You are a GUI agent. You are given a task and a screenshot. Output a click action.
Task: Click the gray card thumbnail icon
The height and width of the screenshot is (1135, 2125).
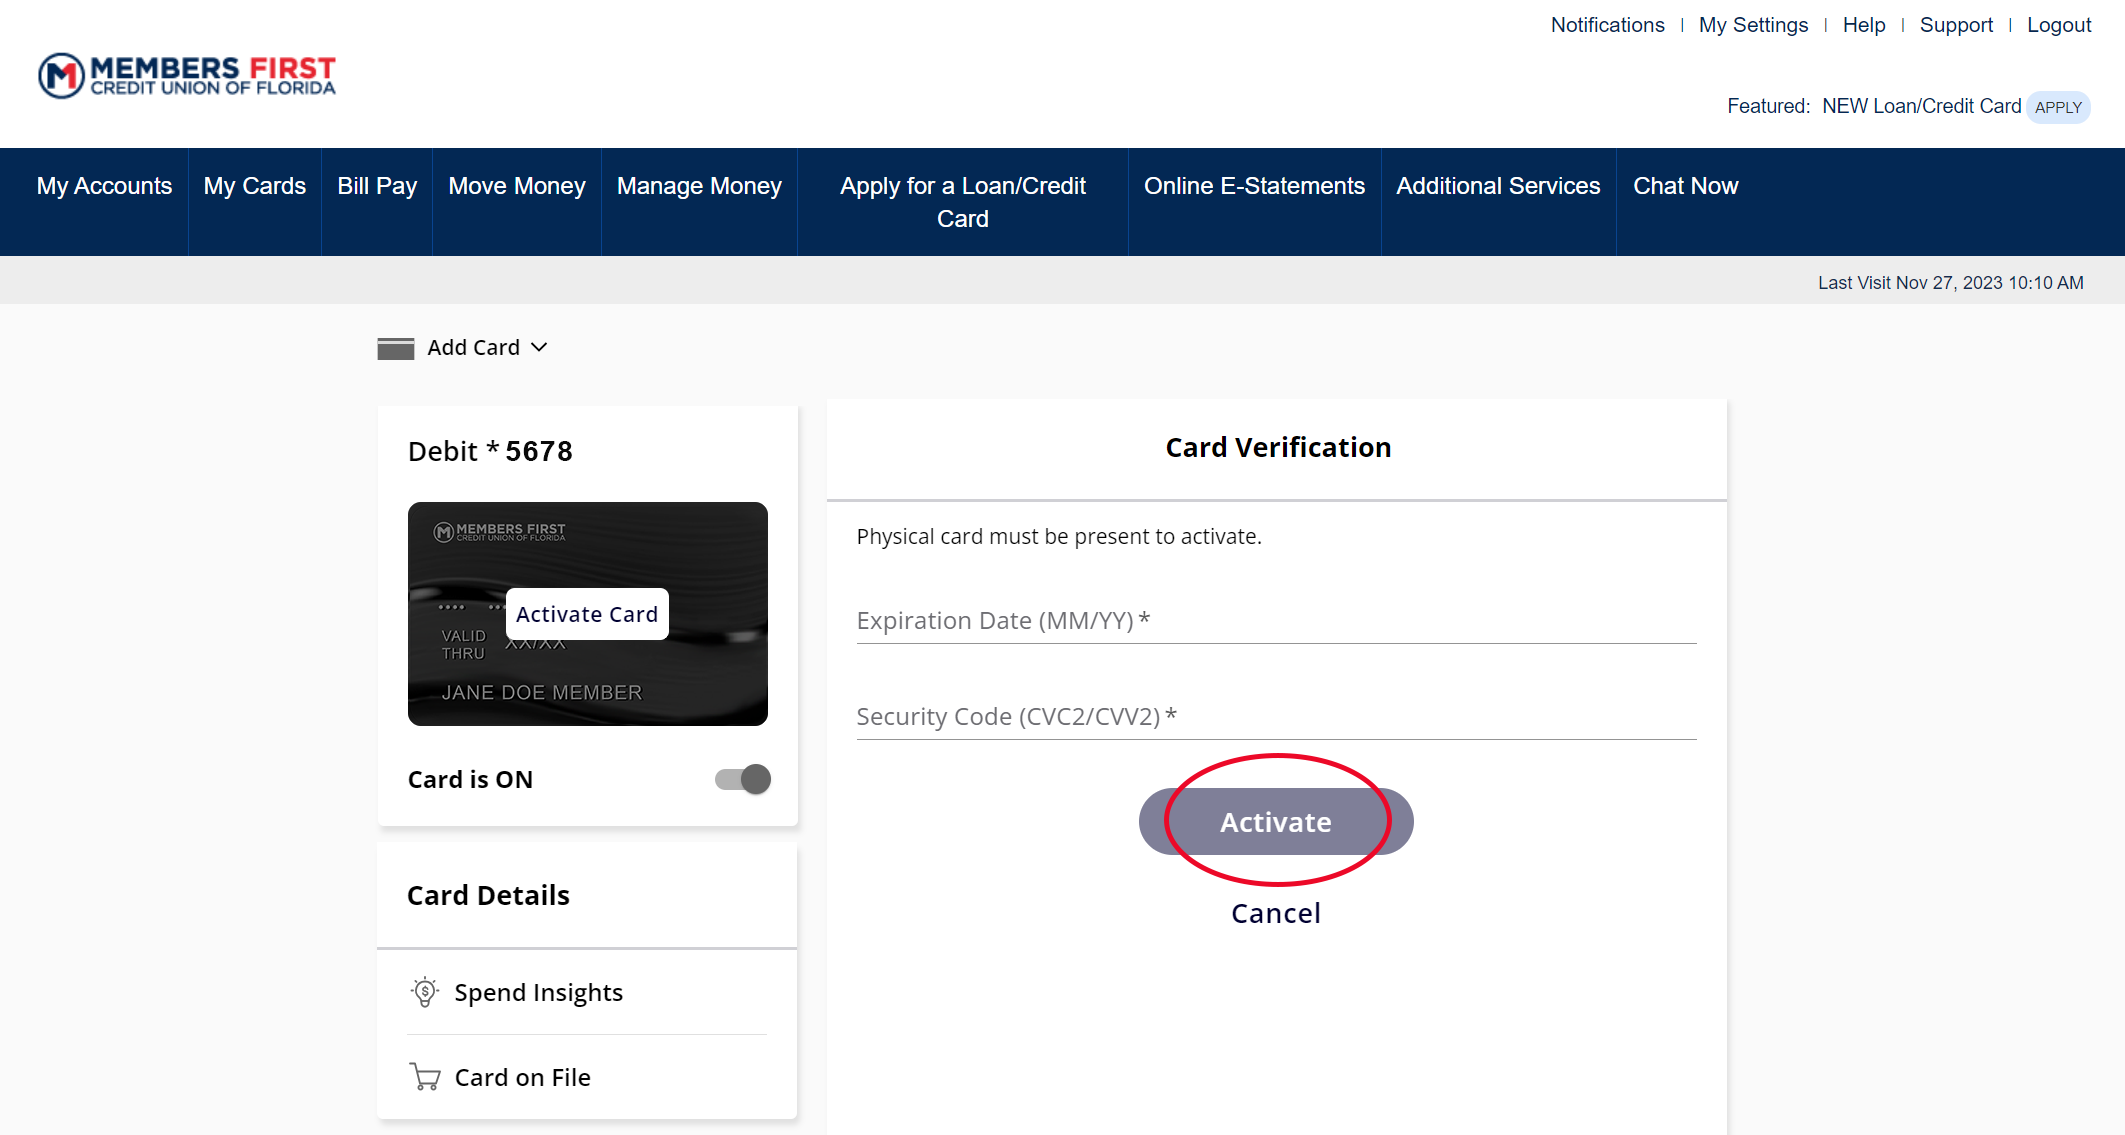(396, 348)
